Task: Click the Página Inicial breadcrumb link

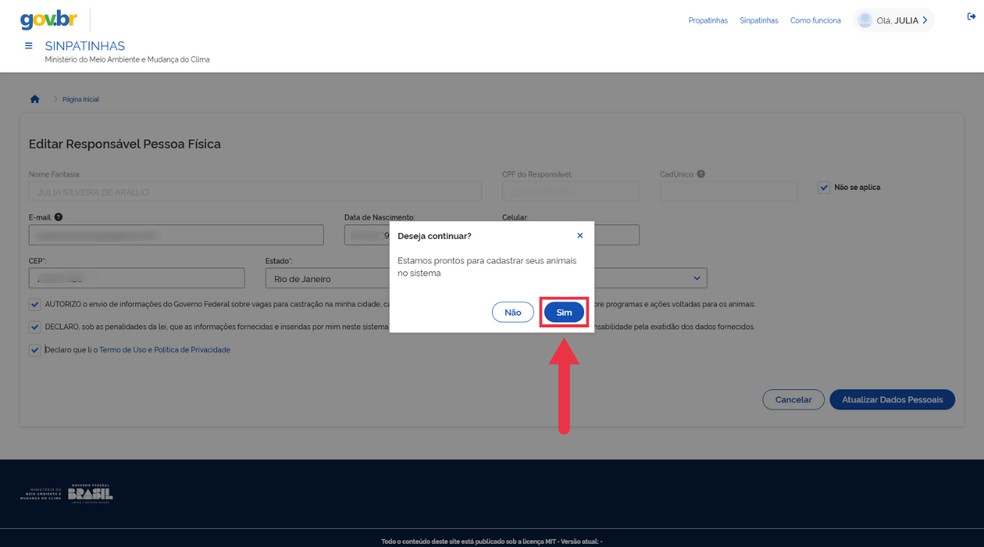Action: click(80, 99)
